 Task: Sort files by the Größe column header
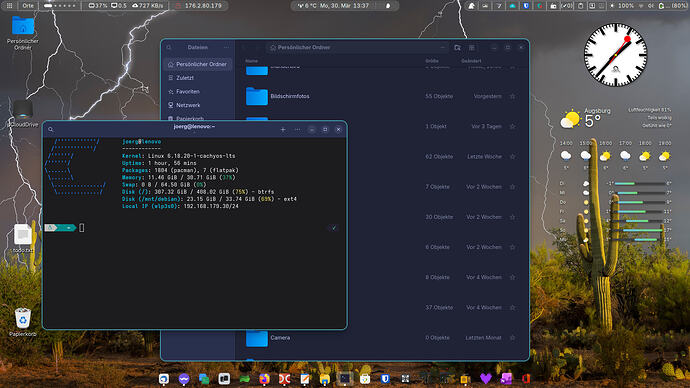(x=432, y=61)
